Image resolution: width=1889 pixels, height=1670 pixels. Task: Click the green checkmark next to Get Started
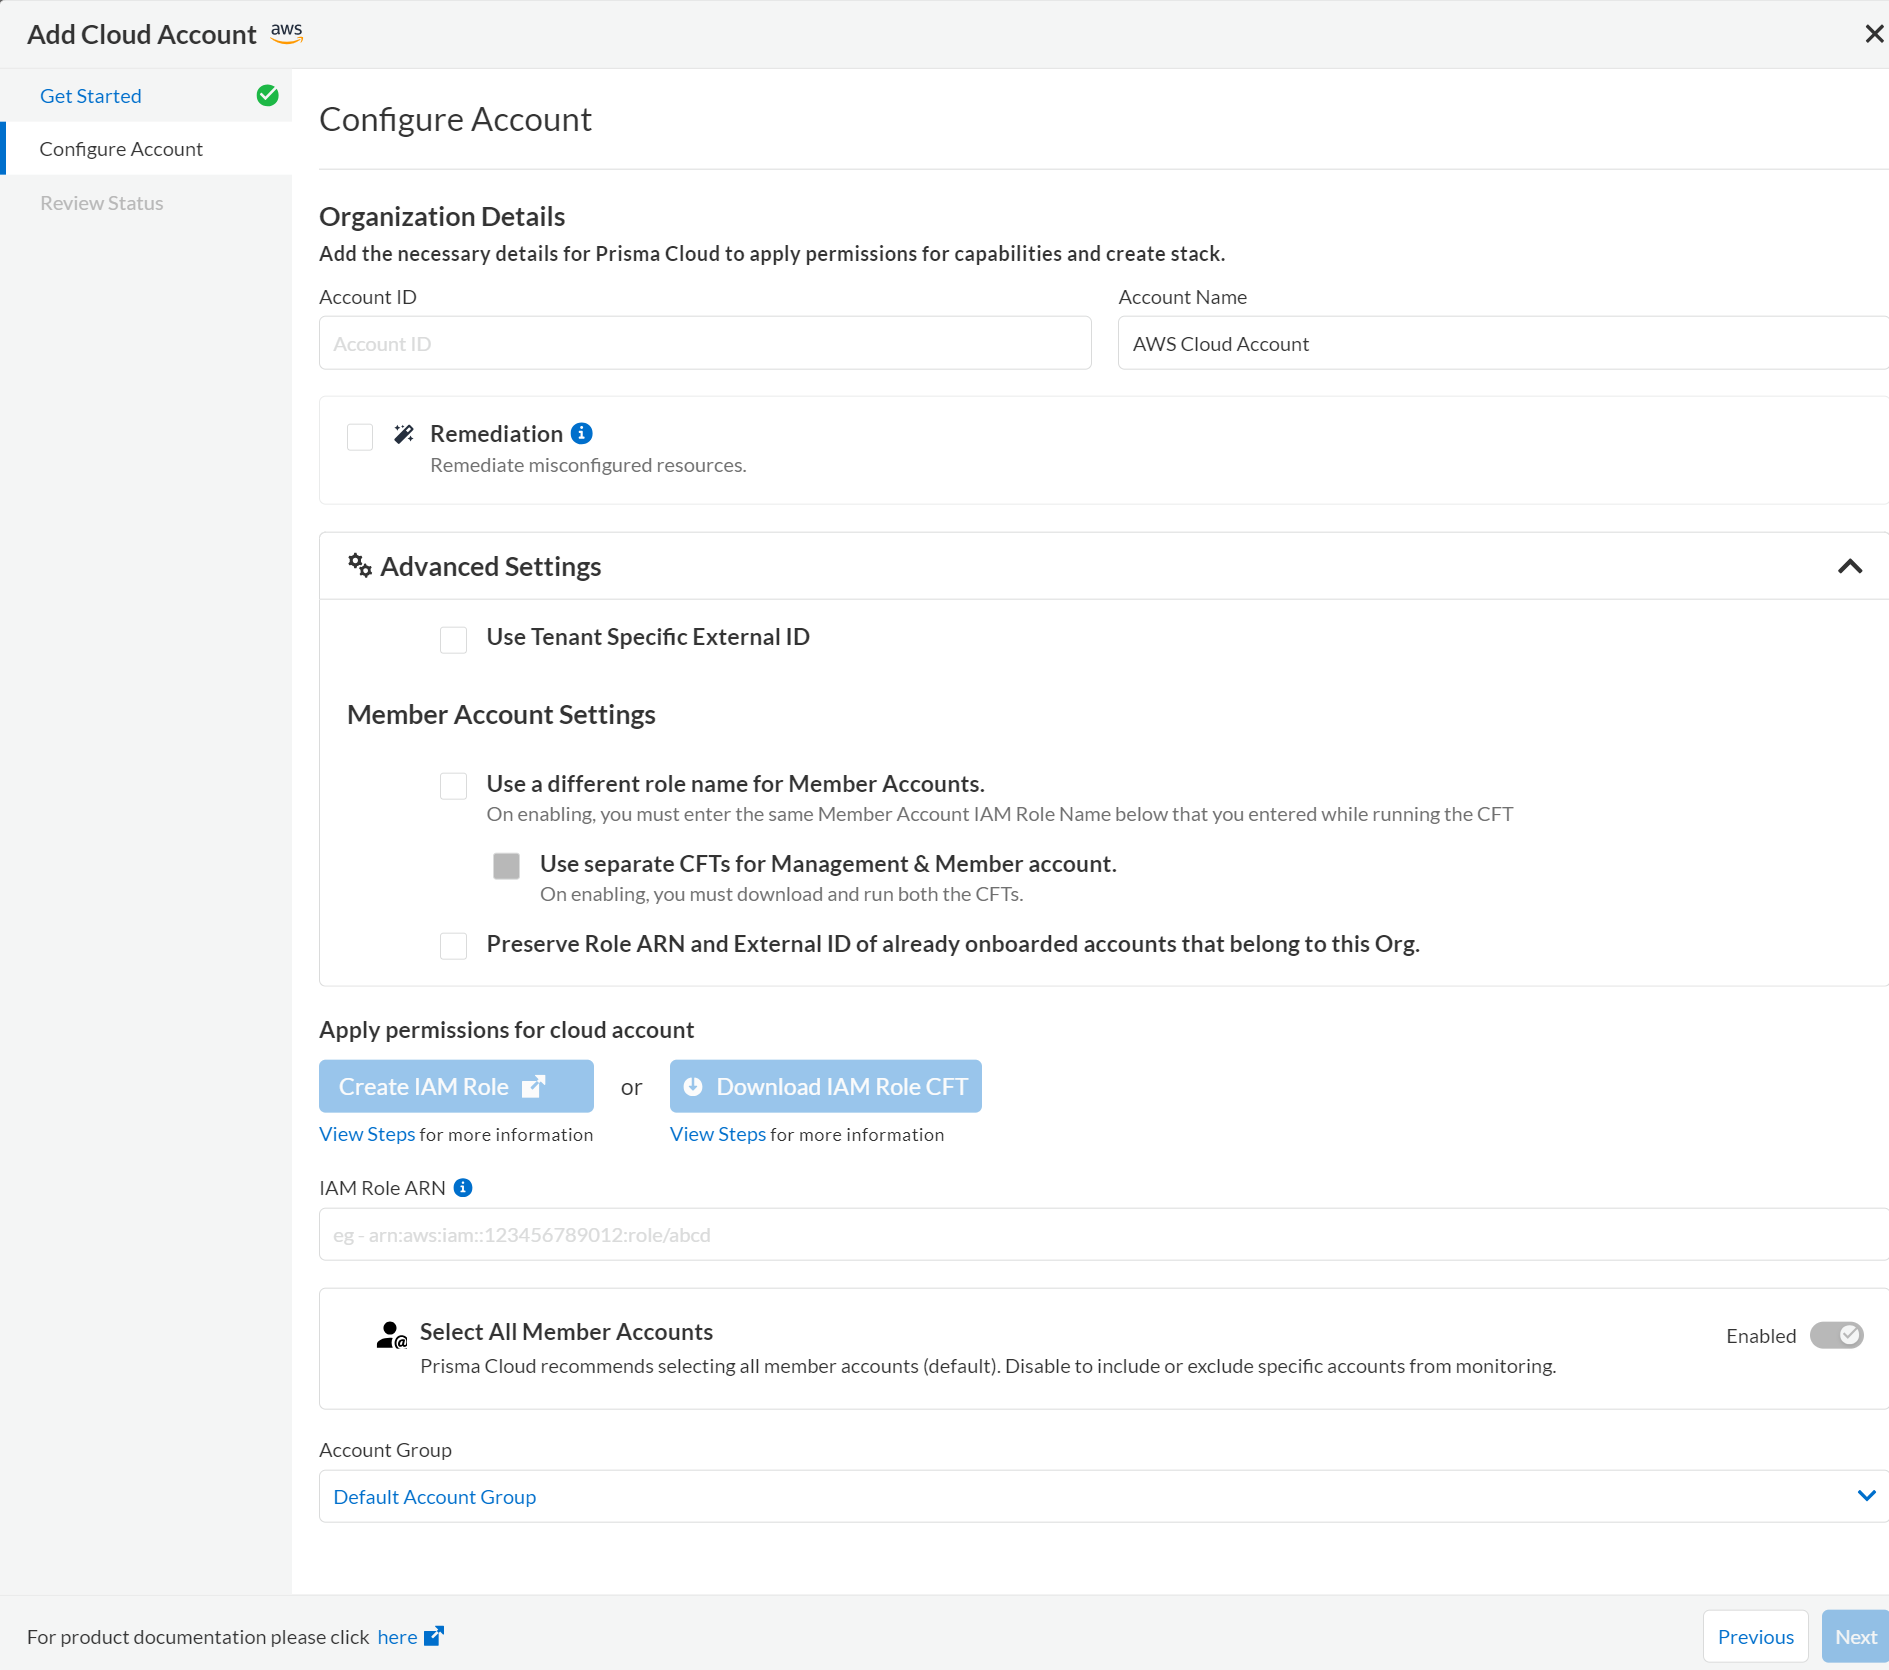267,96
